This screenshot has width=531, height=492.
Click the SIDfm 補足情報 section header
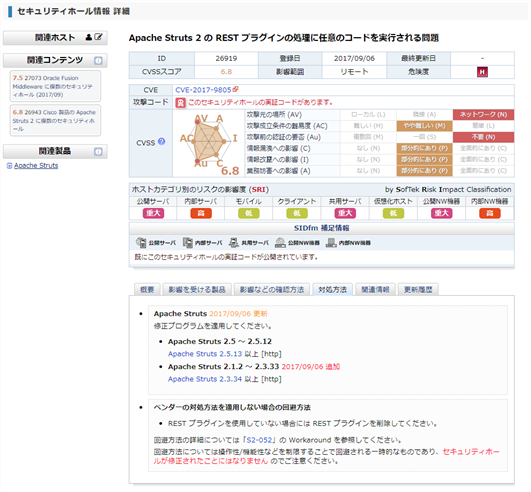(x=321, y=228)
